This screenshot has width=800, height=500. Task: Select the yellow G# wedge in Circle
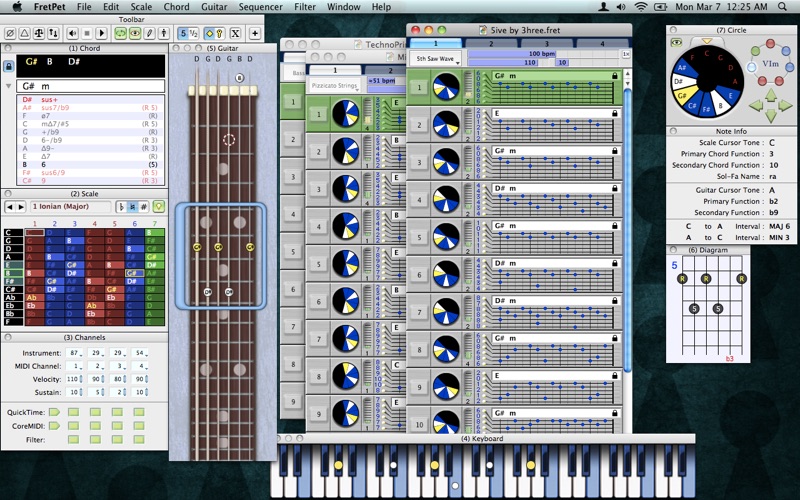click(x=682, y=96)
